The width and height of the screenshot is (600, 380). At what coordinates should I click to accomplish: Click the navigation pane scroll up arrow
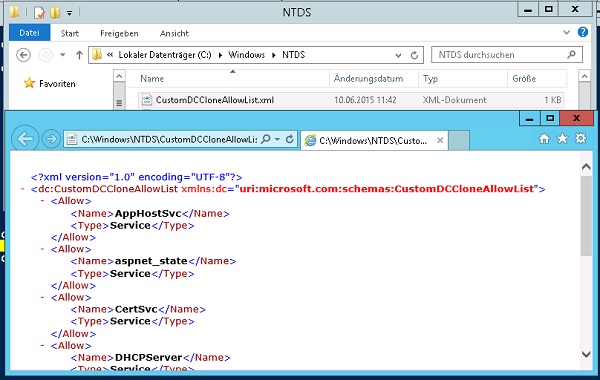119,76
